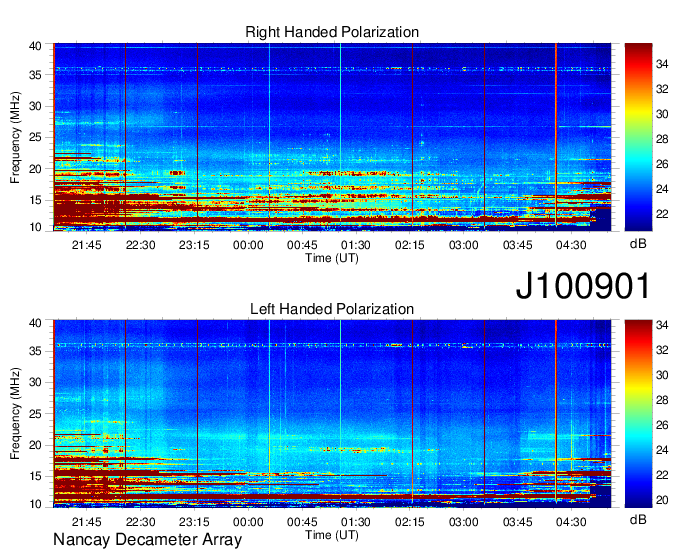
Task: Click the 'Left Handed Polarization' title
Action: 332,309
